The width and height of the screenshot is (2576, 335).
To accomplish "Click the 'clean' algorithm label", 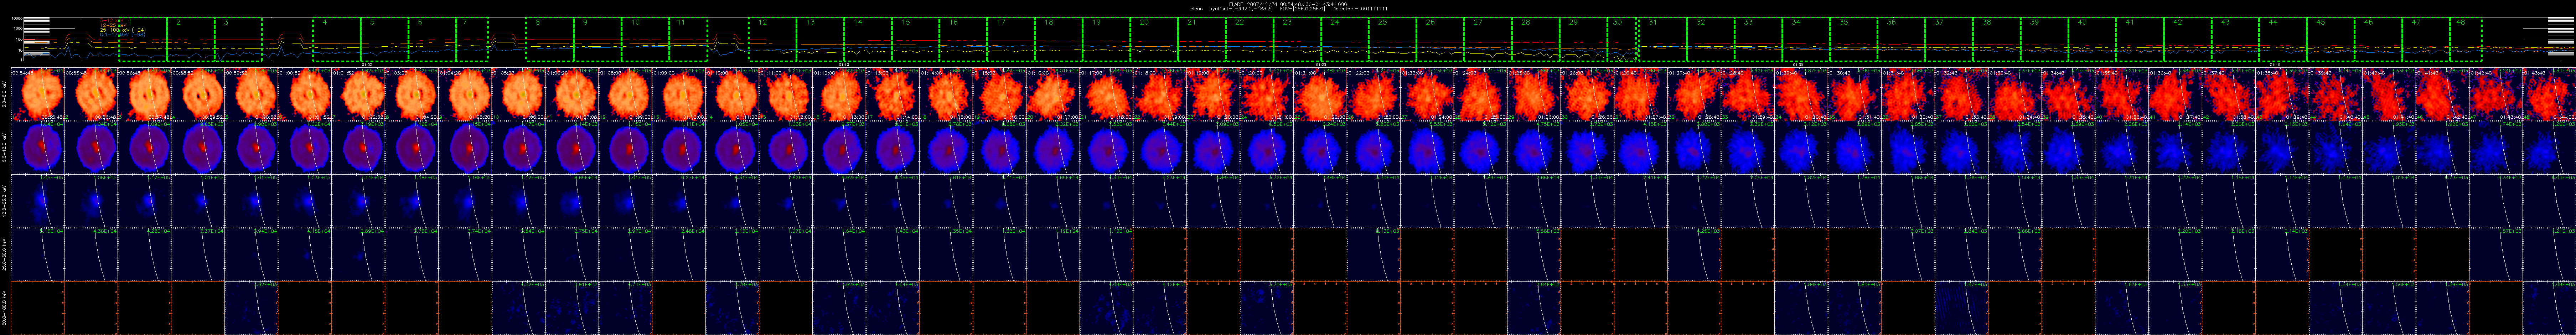I will (1197, 9).
